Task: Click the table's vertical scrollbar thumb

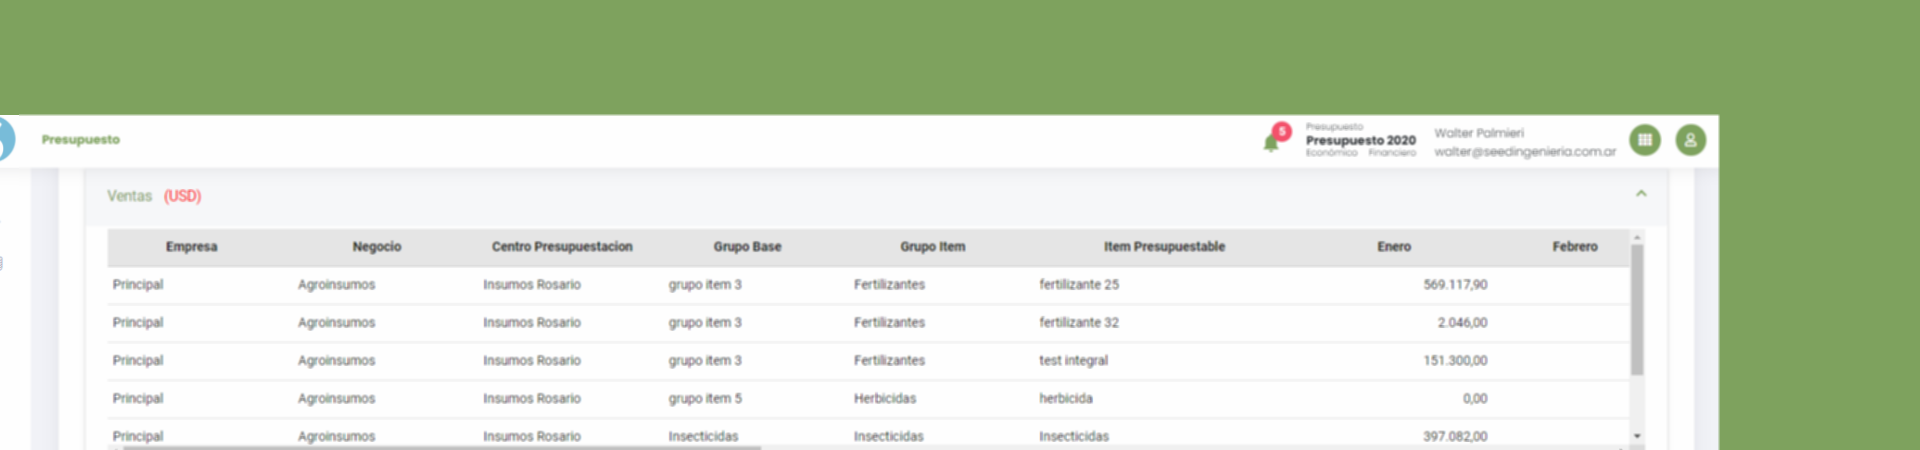Action: [x=1637, y=310]
